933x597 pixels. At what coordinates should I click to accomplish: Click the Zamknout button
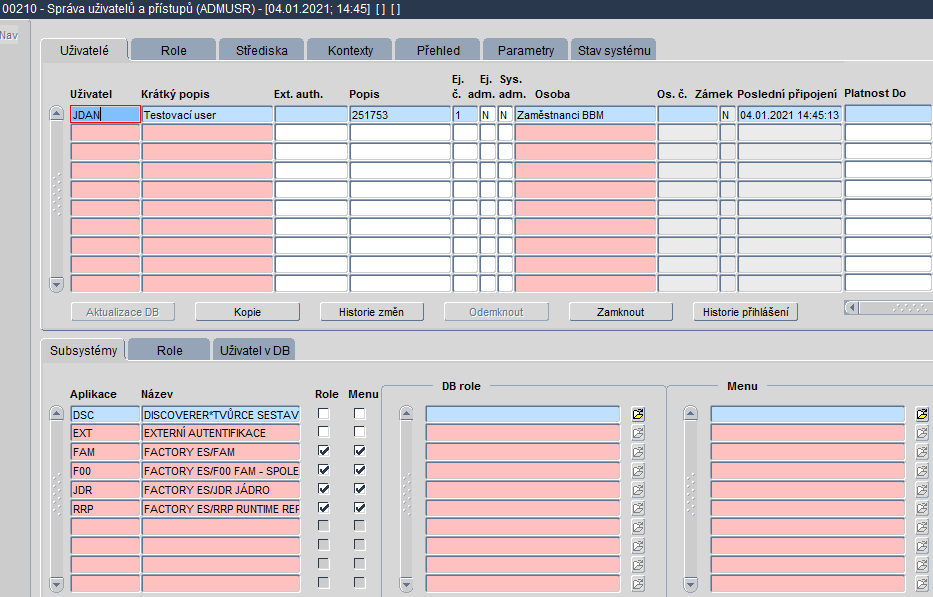coord(621,312)
